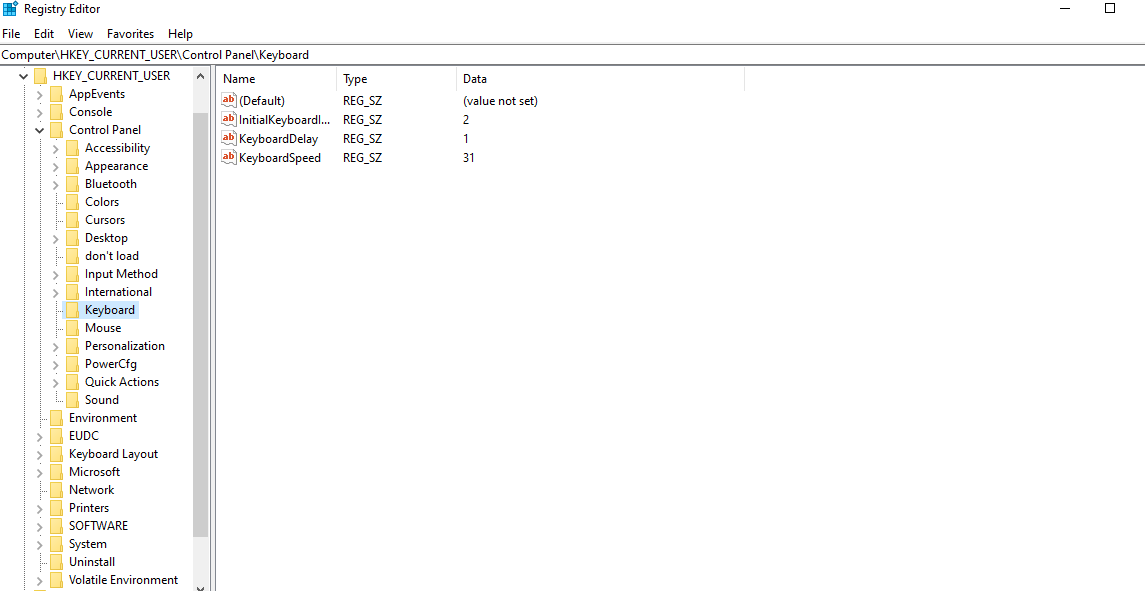Click the Cursors folder icon
The image size is (1145, 591).
pos(72,220)
